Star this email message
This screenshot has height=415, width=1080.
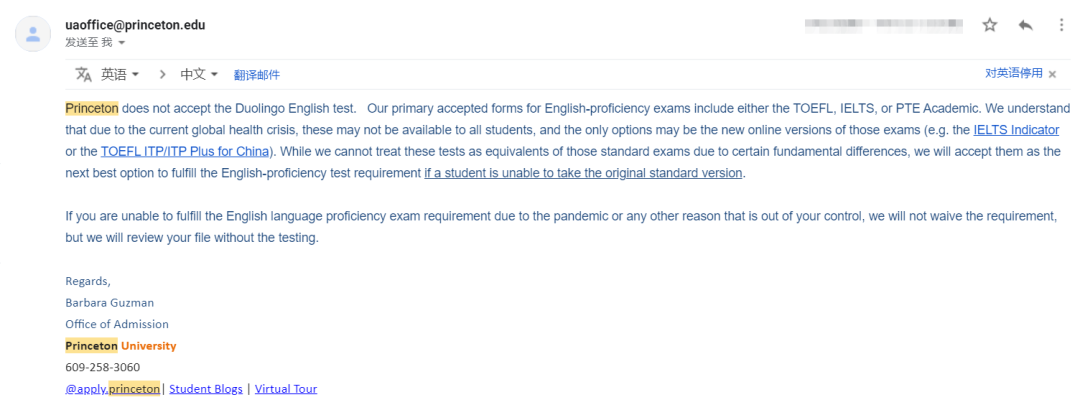(x=990, y=25)
